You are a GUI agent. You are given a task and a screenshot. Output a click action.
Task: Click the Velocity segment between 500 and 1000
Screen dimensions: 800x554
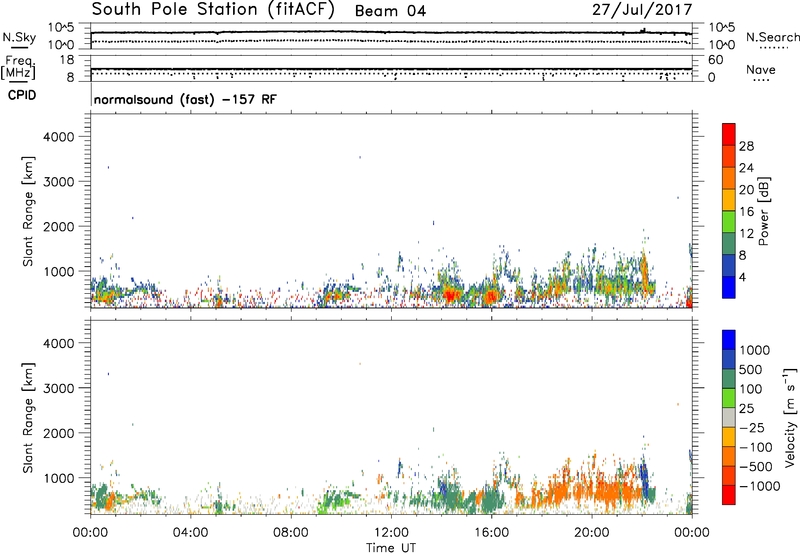(x=729, y=359)
